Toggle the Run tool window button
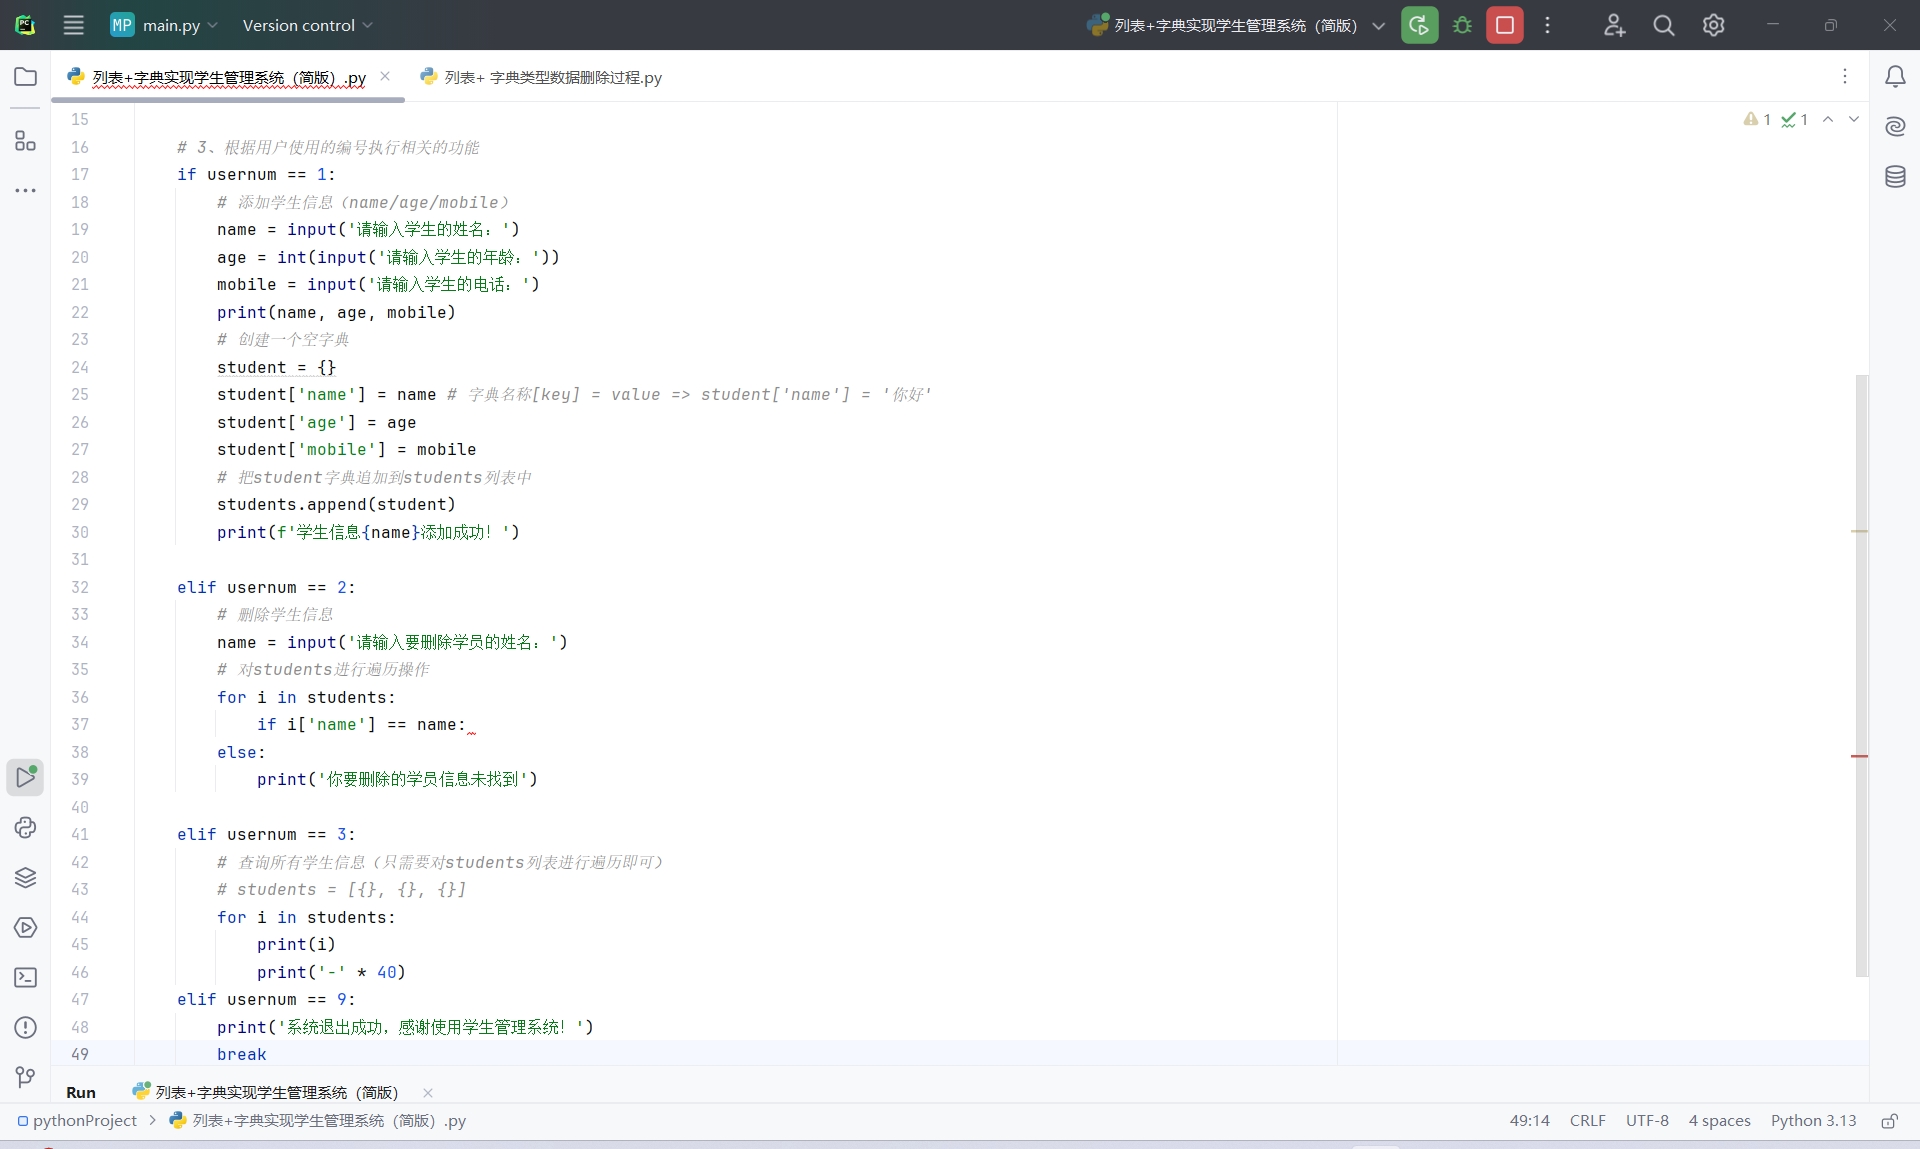The width and height of the screenshot is (1920, 1149). point(25,777)
